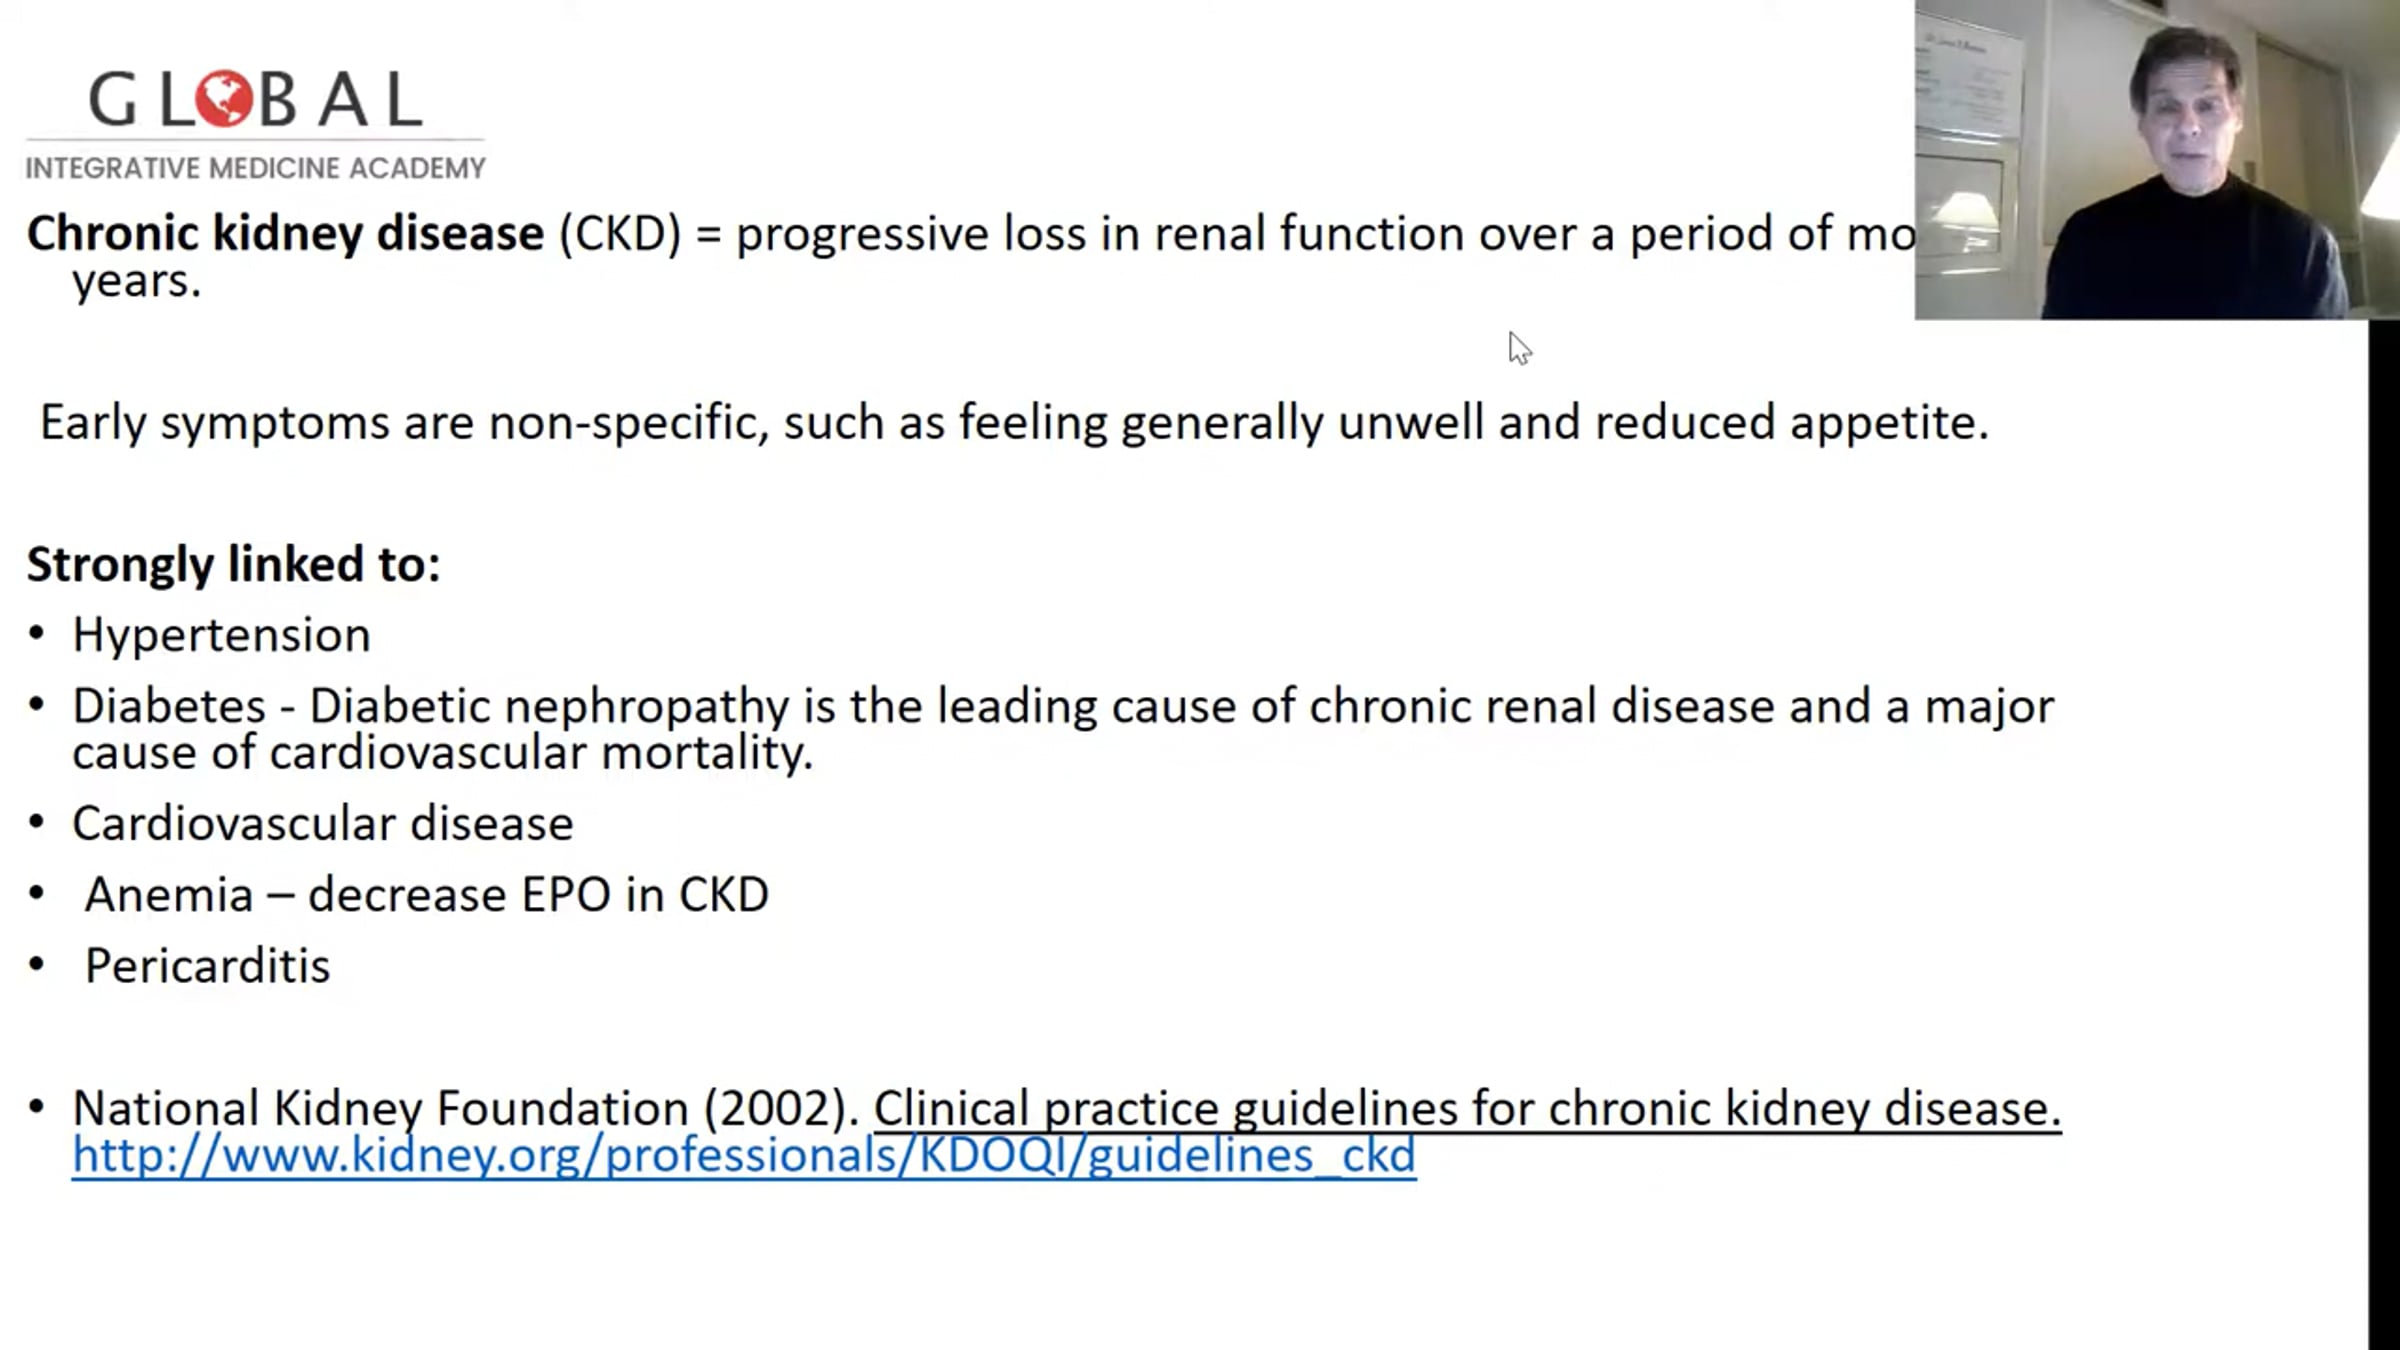Click the bold Chronic kidney disease heading
This screenshot has width=2400, height=1350.
[x=285, y=234]
